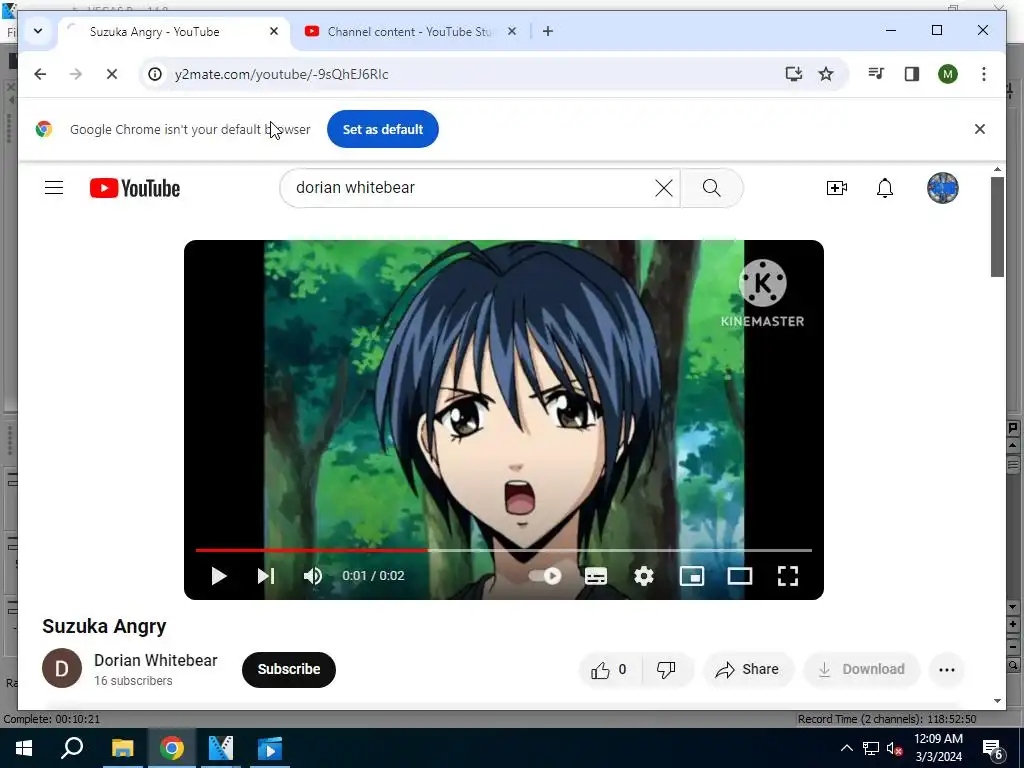1024x768 pixels.
Task: Submit search with the magnifier button
Action: click(x=712, y=188)
